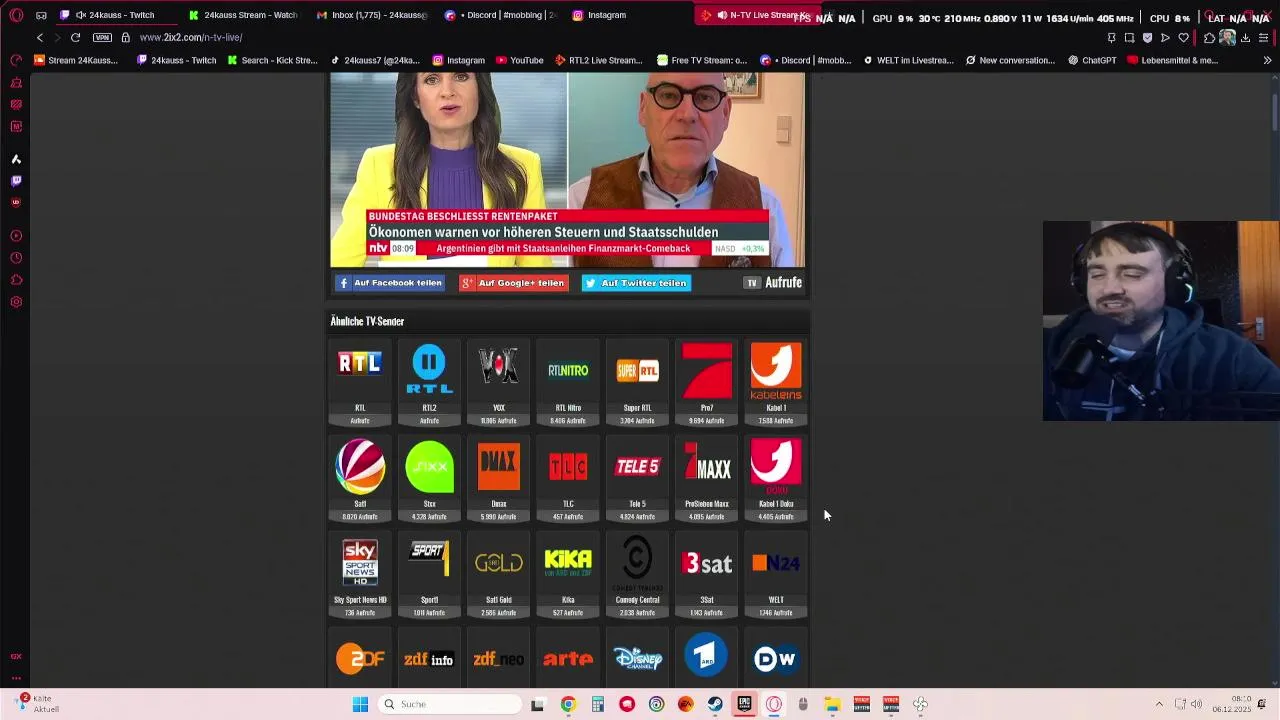The height and width of the screenshot is (720, 1280).
Task: Open the Pro7 channel logo
Action: pos(707,370)
